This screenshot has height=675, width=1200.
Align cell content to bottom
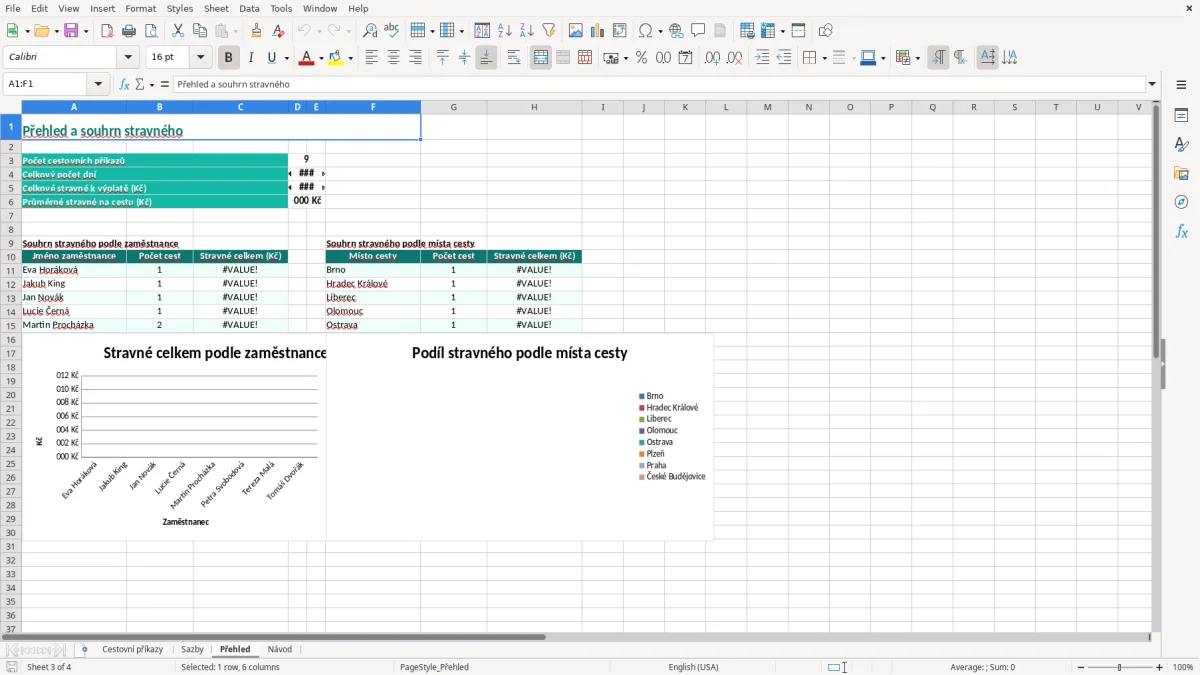pyautogui.click(x=486, y=58)
